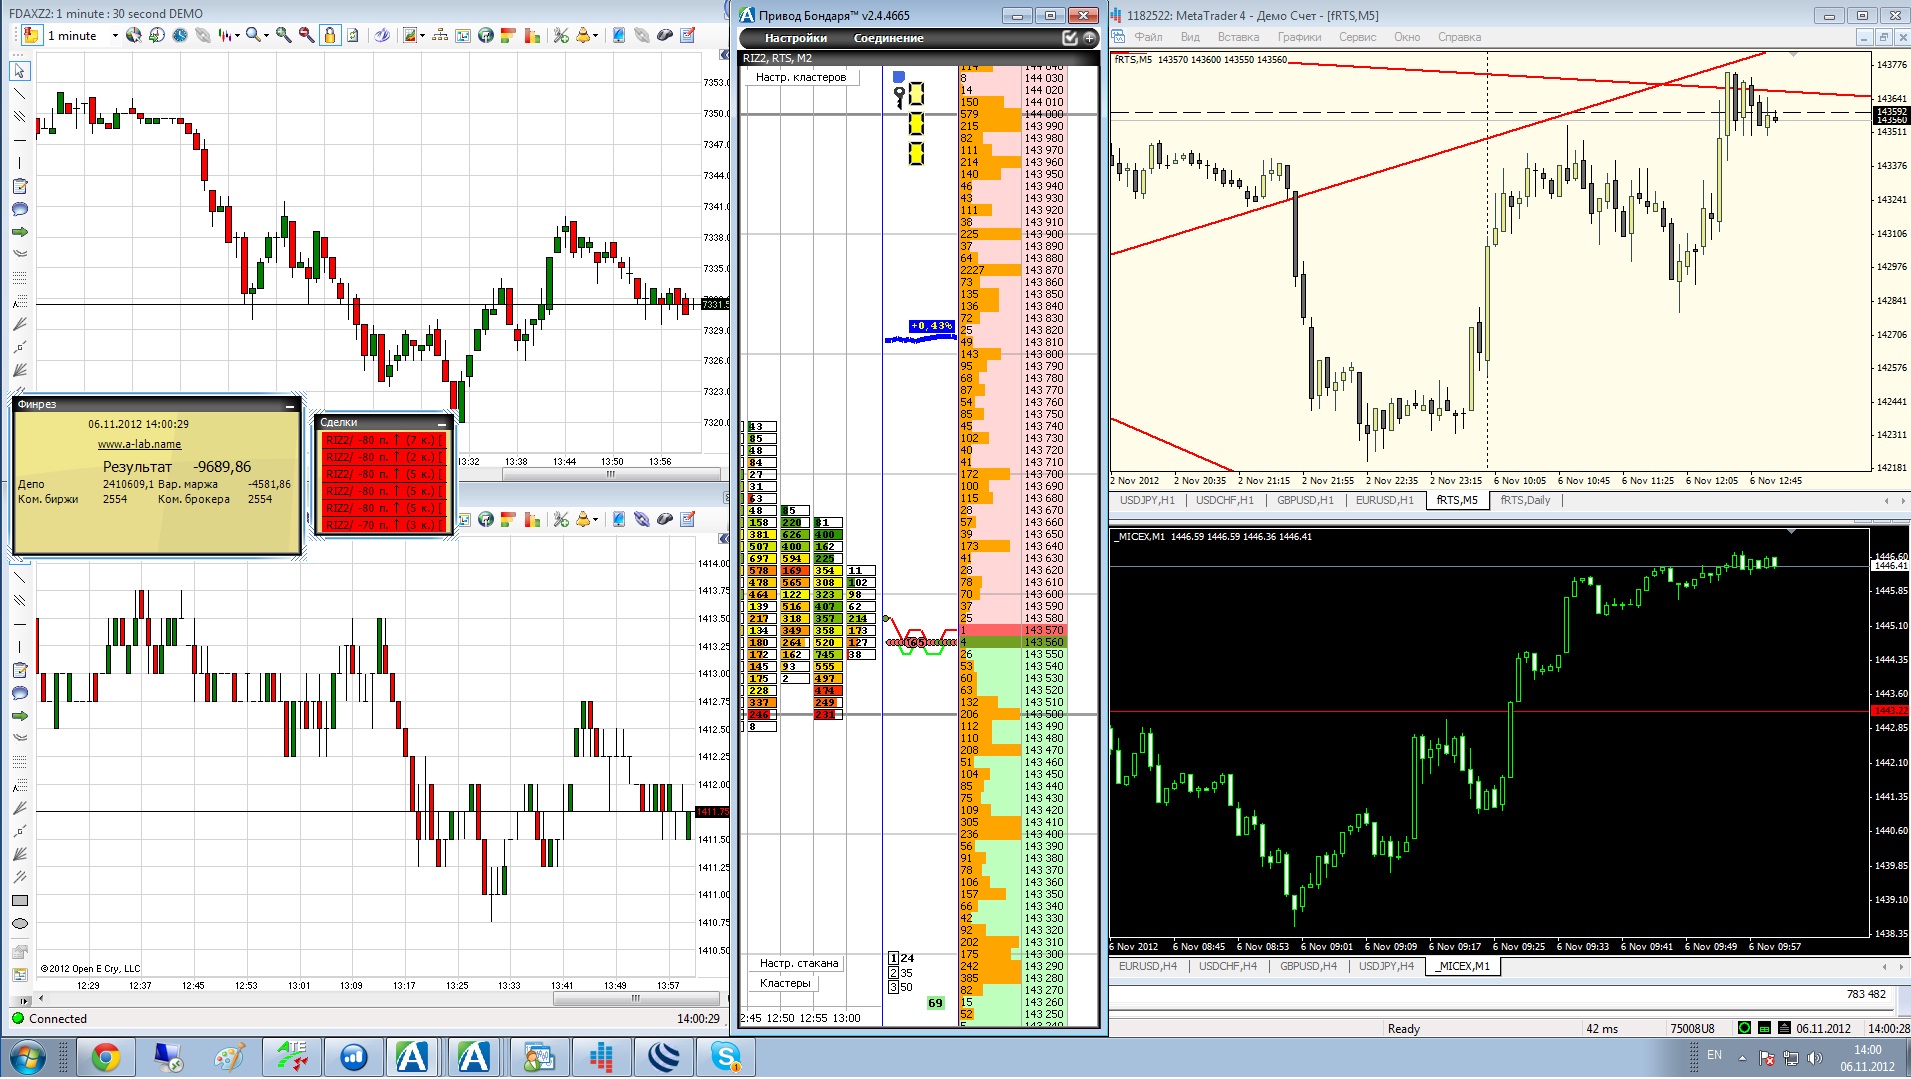Select the arrow pointer tool in left drawing sidebar
1911x1079 pixels.
pyautogui.click(x=20, y=71)
